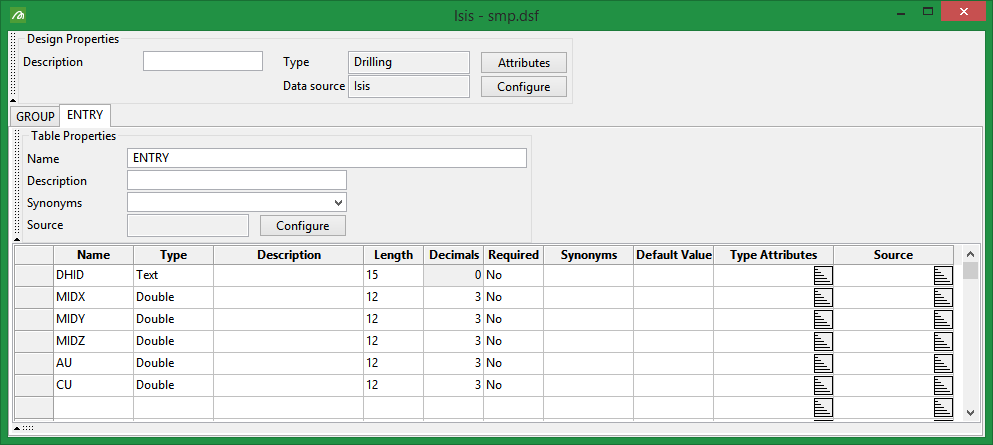
Task: Click Source icon in MIDZ row
Action: pyautogui.click(x=943, y=341)
